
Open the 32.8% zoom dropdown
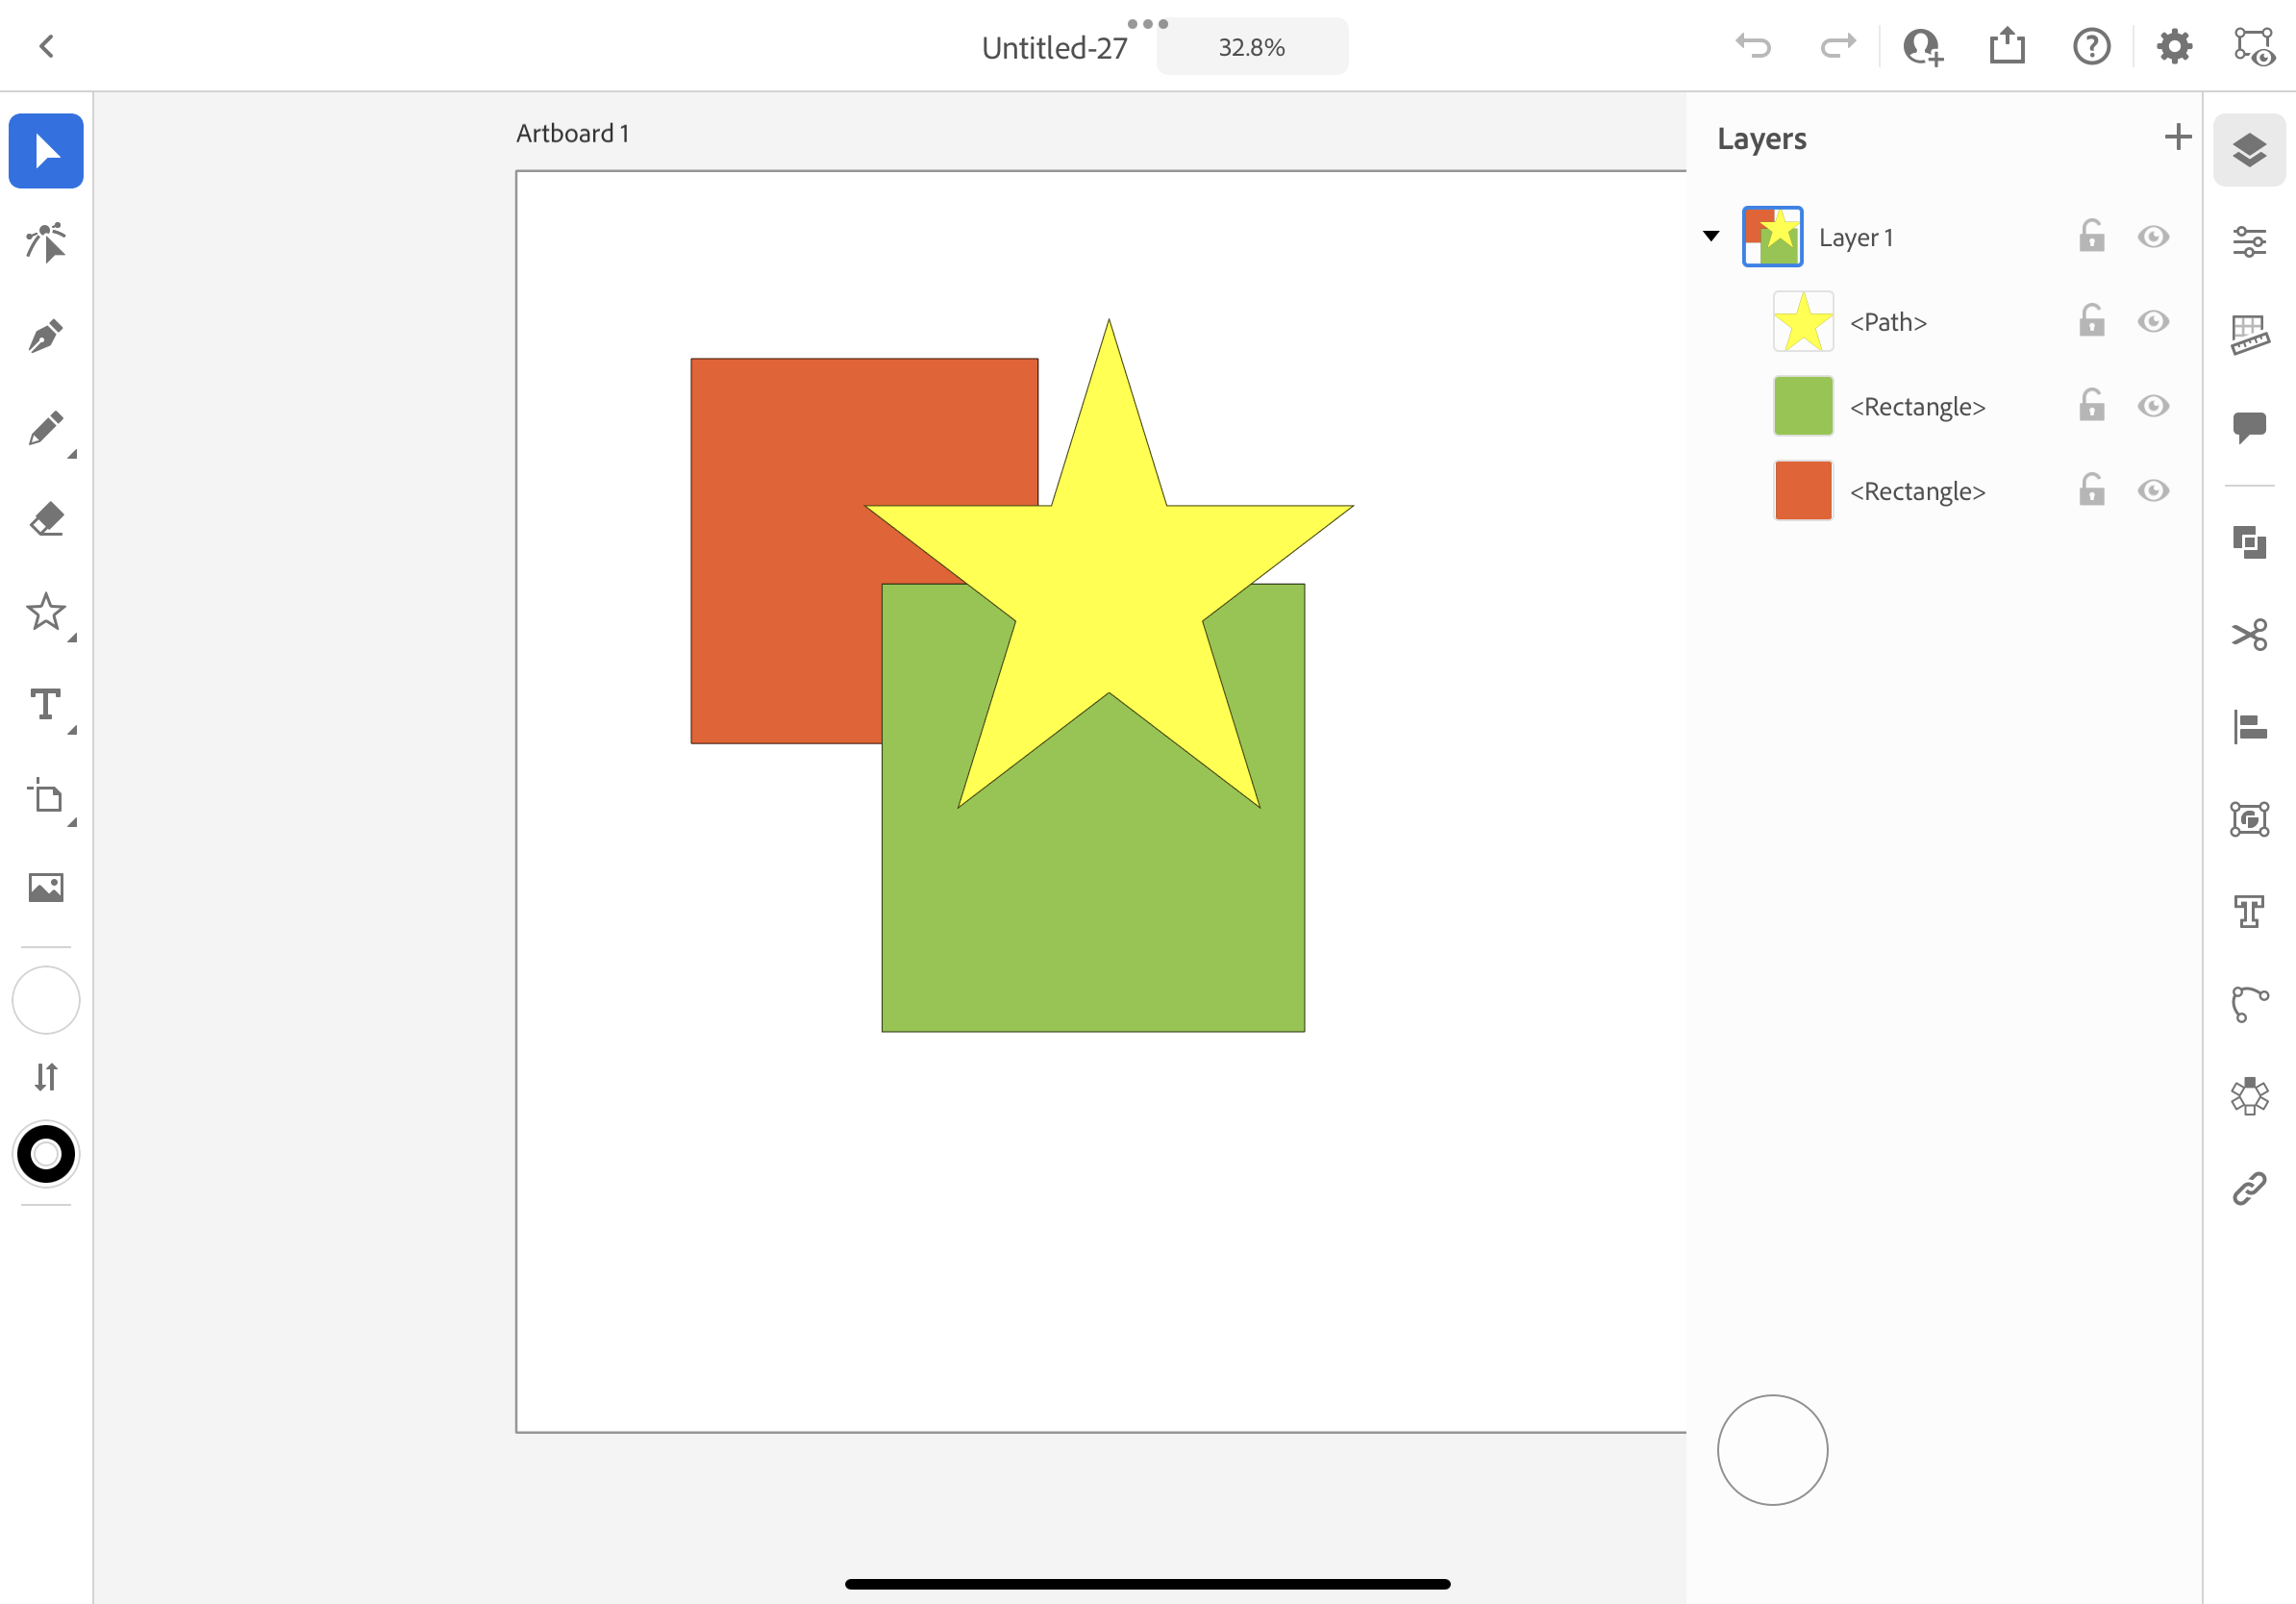[1251, 47]
